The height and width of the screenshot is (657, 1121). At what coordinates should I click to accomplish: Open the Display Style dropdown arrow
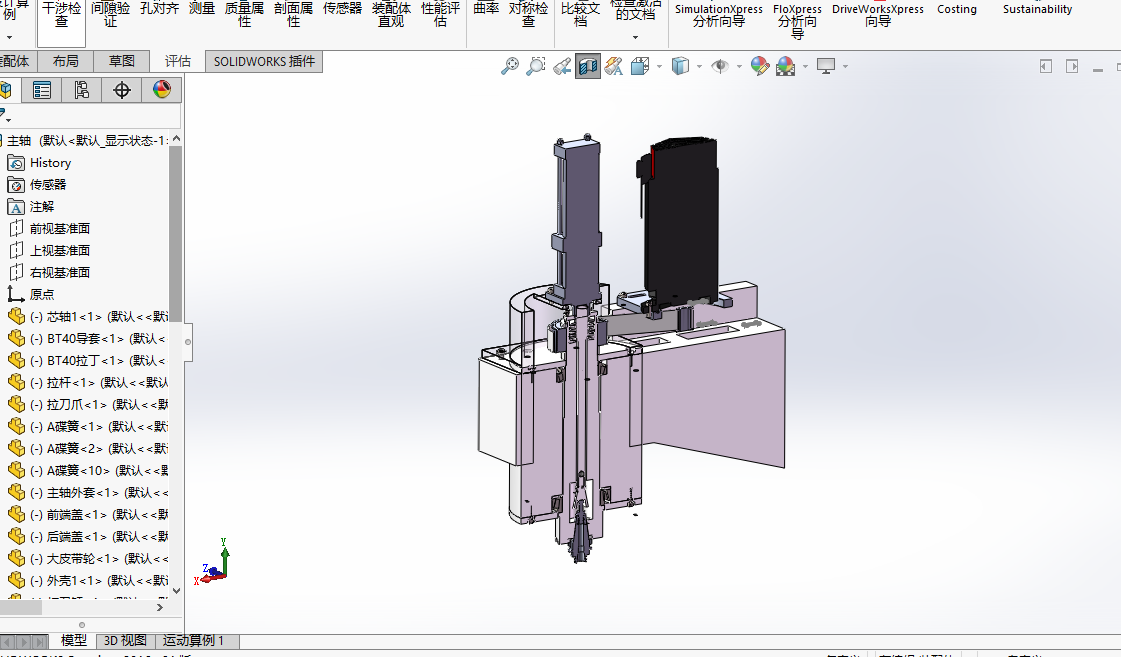(698, 66)
